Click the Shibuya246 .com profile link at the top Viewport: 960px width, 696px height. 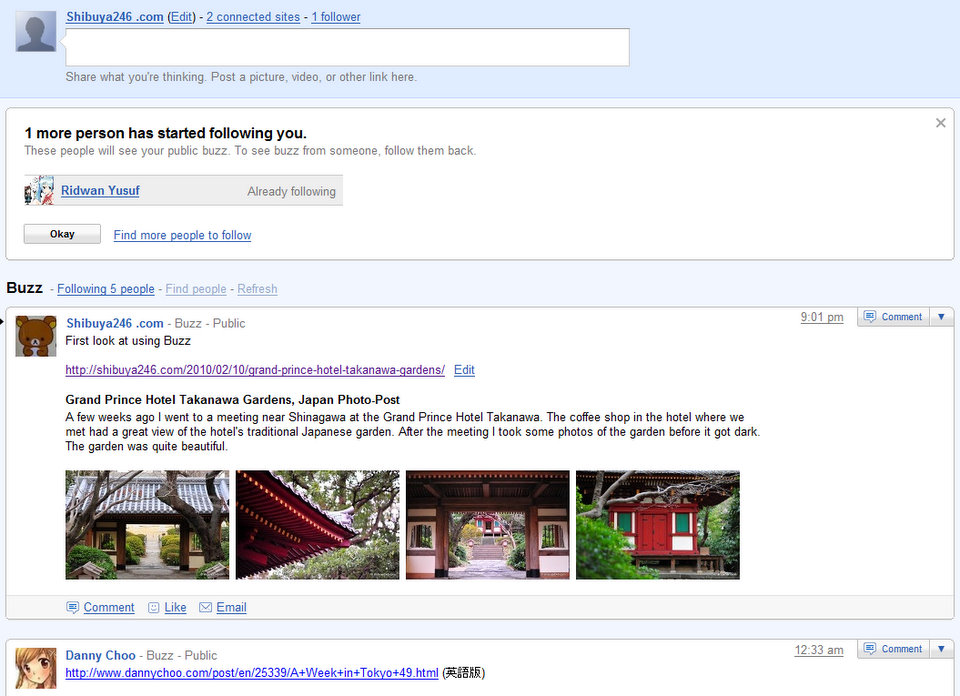(114, 17)
